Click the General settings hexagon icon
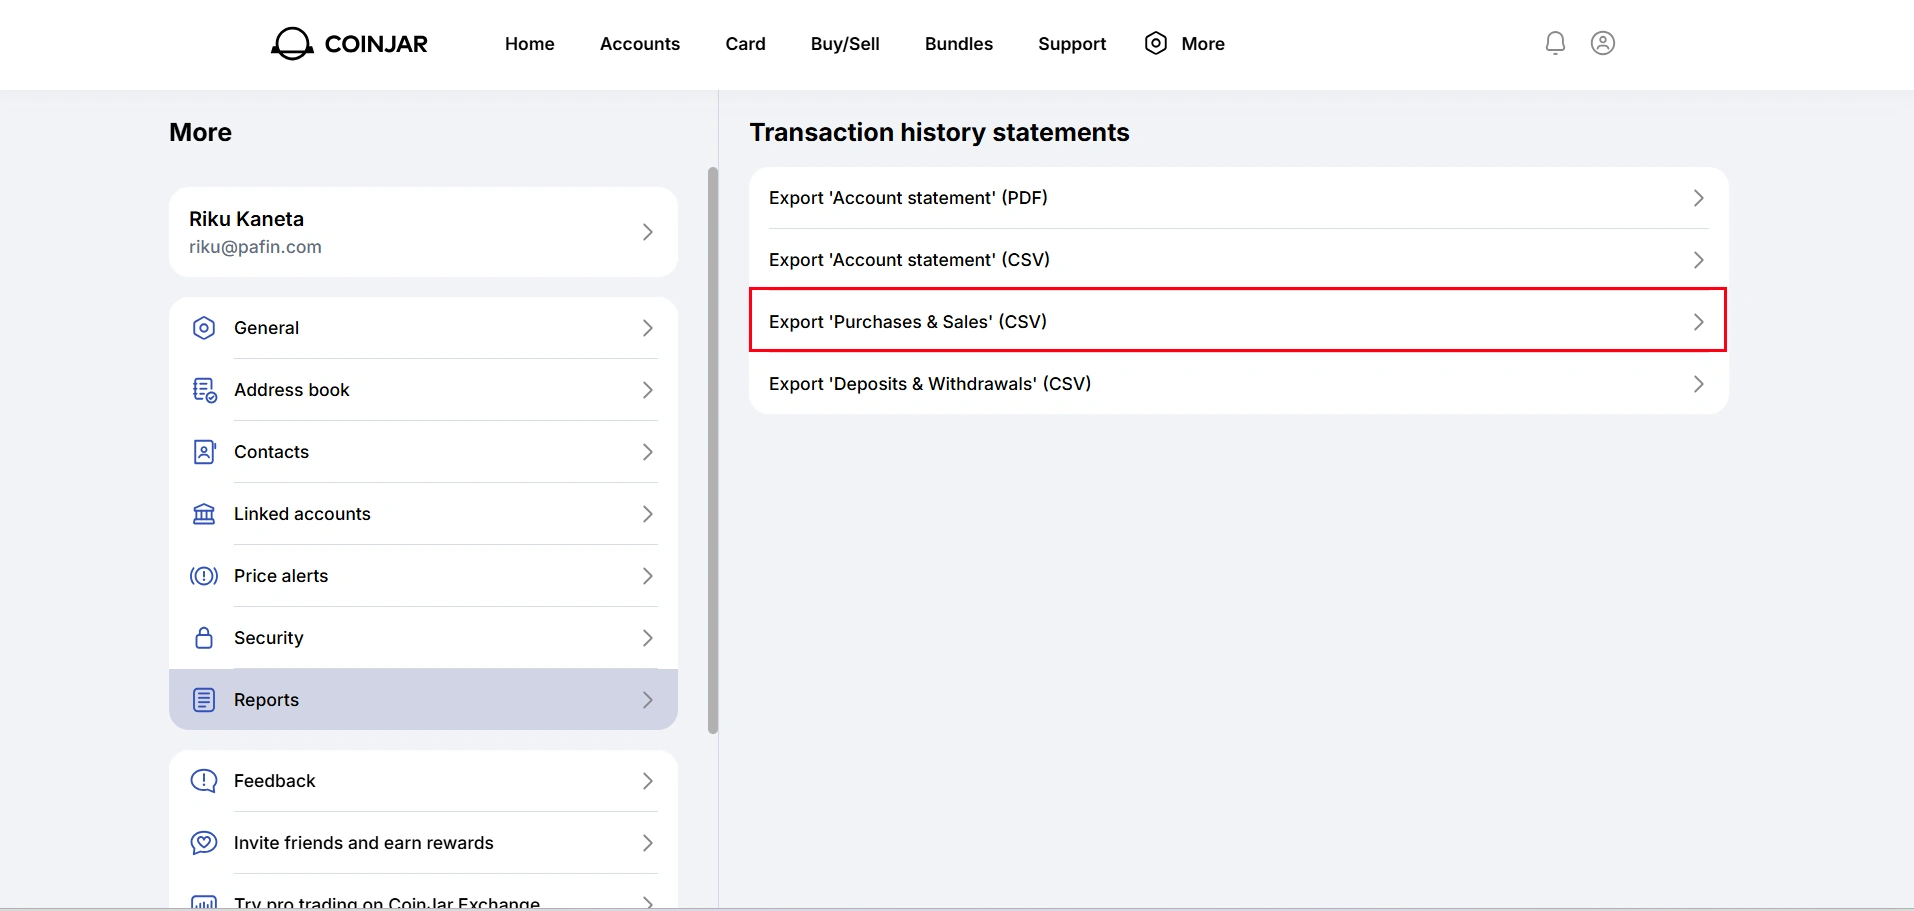 (204, 328)
